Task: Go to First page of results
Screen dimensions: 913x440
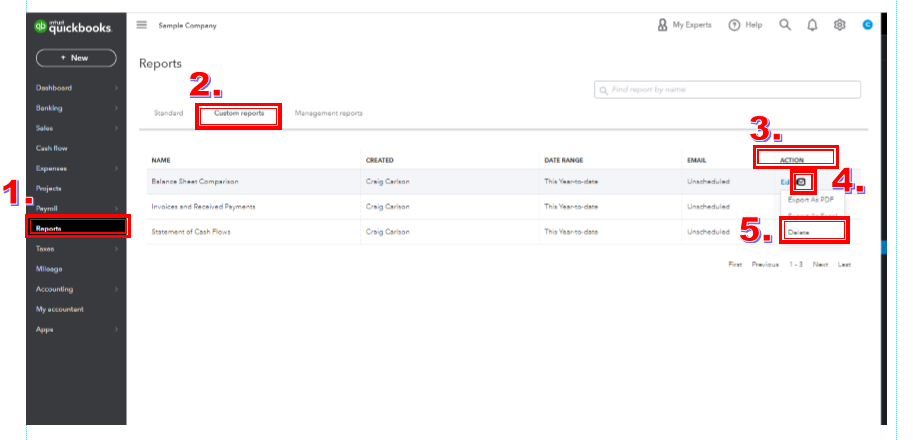Action: click(735, 265)
